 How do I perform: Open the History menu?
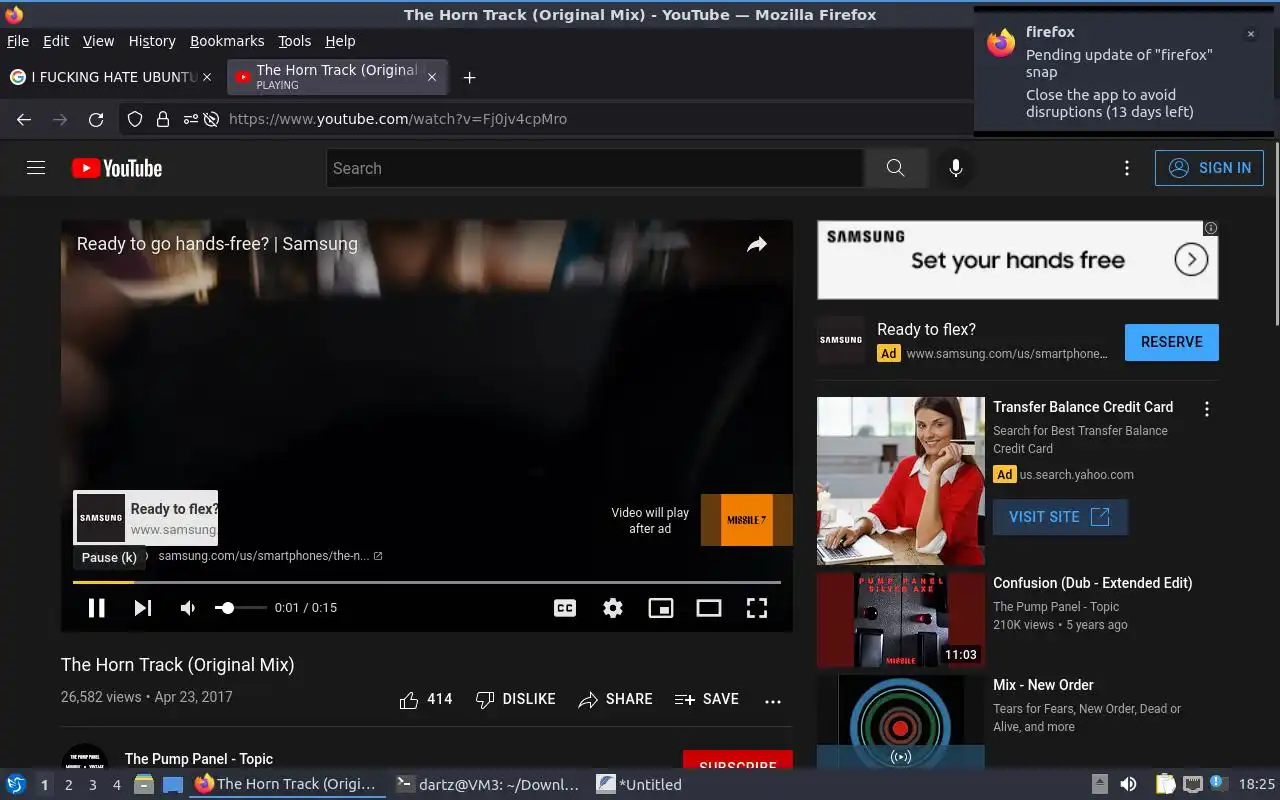tap(152, 41)
